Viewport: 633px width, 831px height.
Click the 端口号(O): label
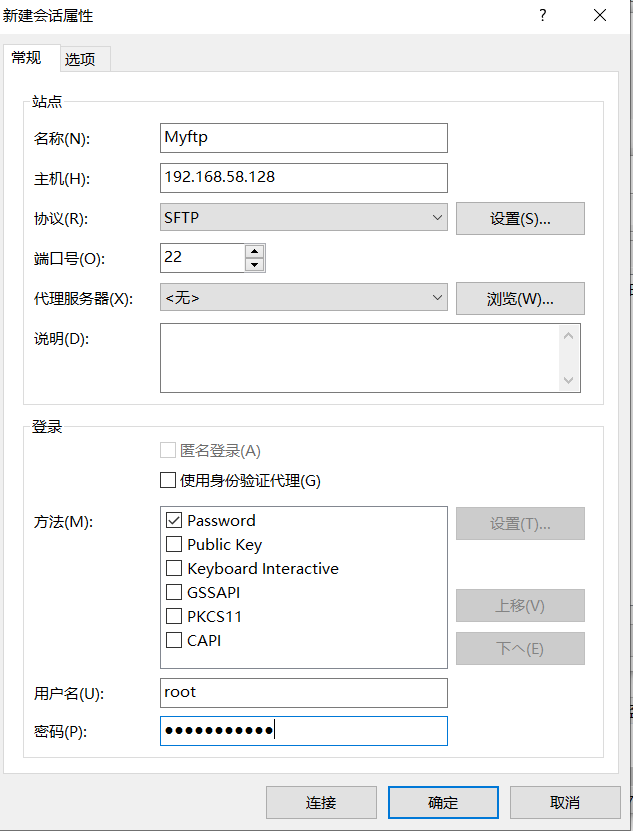click(x=69, y=259)
